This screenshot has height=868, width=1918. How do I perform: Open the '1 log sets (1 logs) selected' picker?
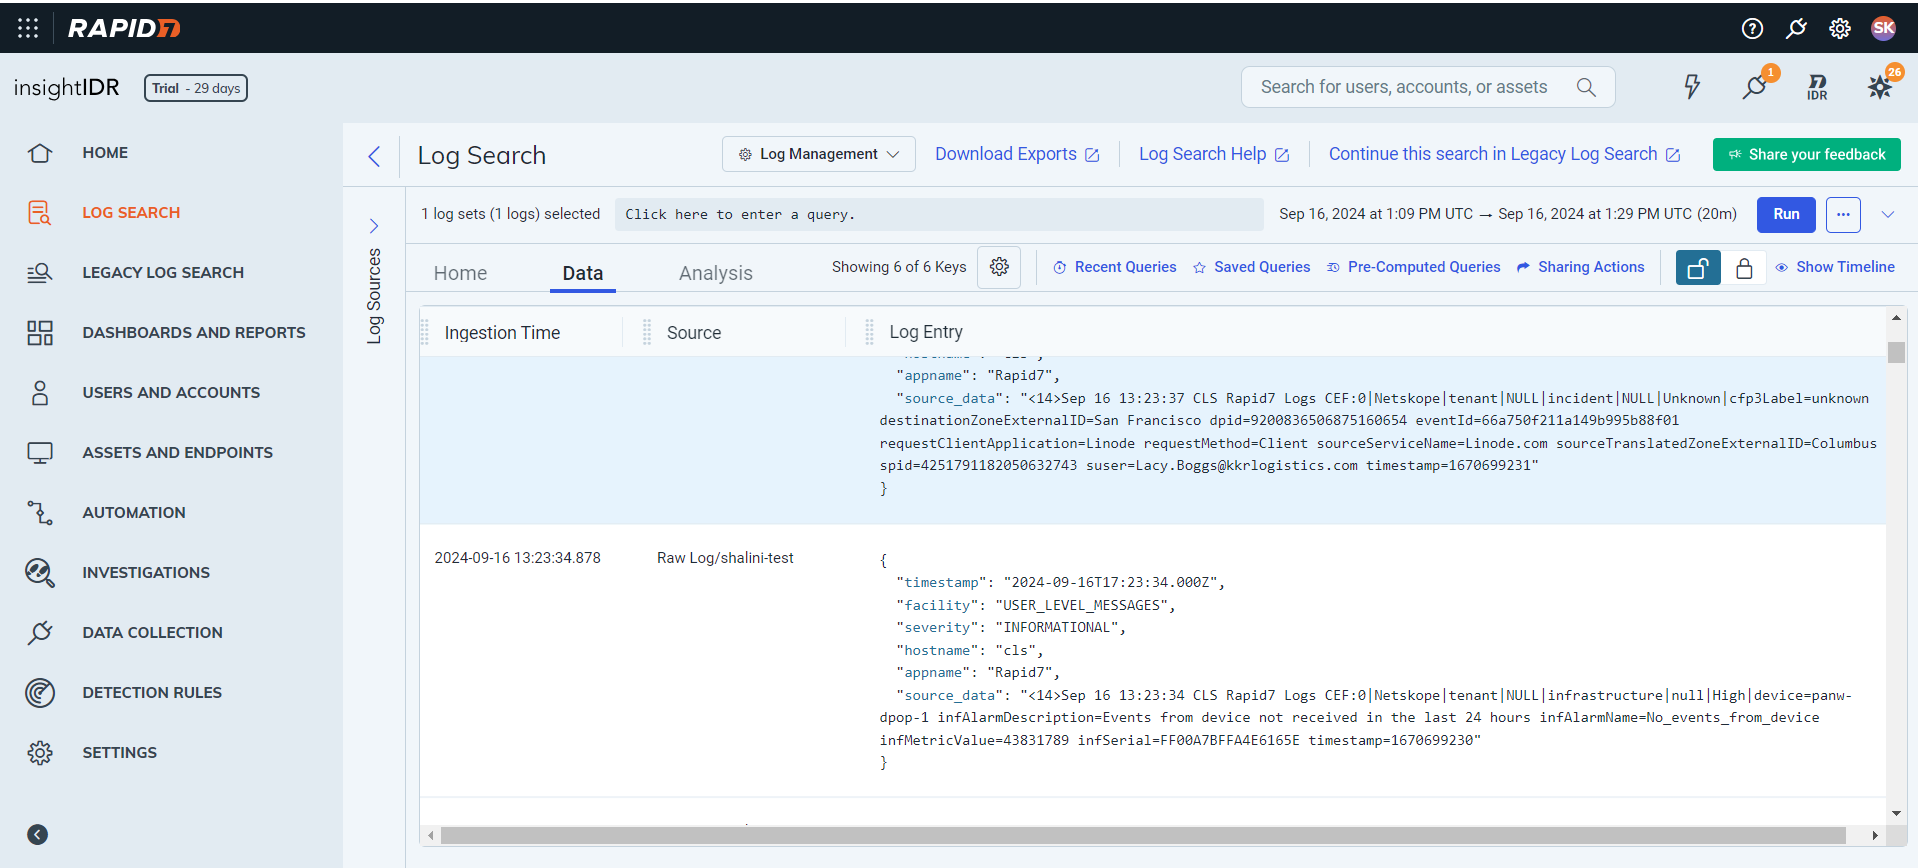pyautogui.click(x=510, y=214)
